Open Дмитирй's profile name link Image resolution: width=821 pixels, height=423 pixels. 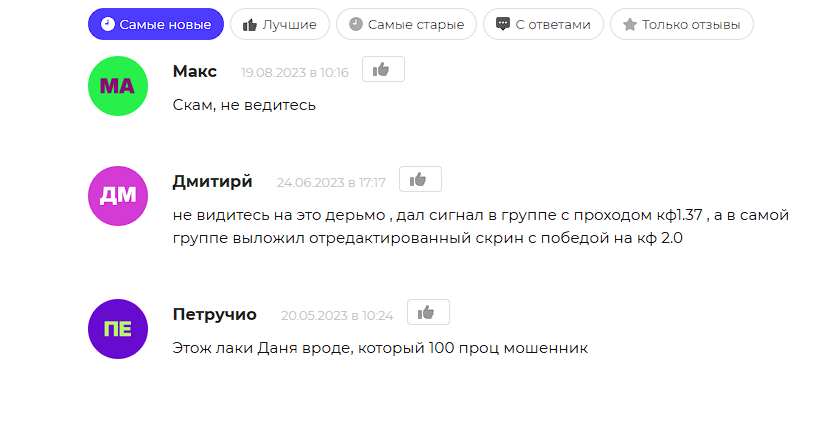pyautogui.click(x=212, y=182)
